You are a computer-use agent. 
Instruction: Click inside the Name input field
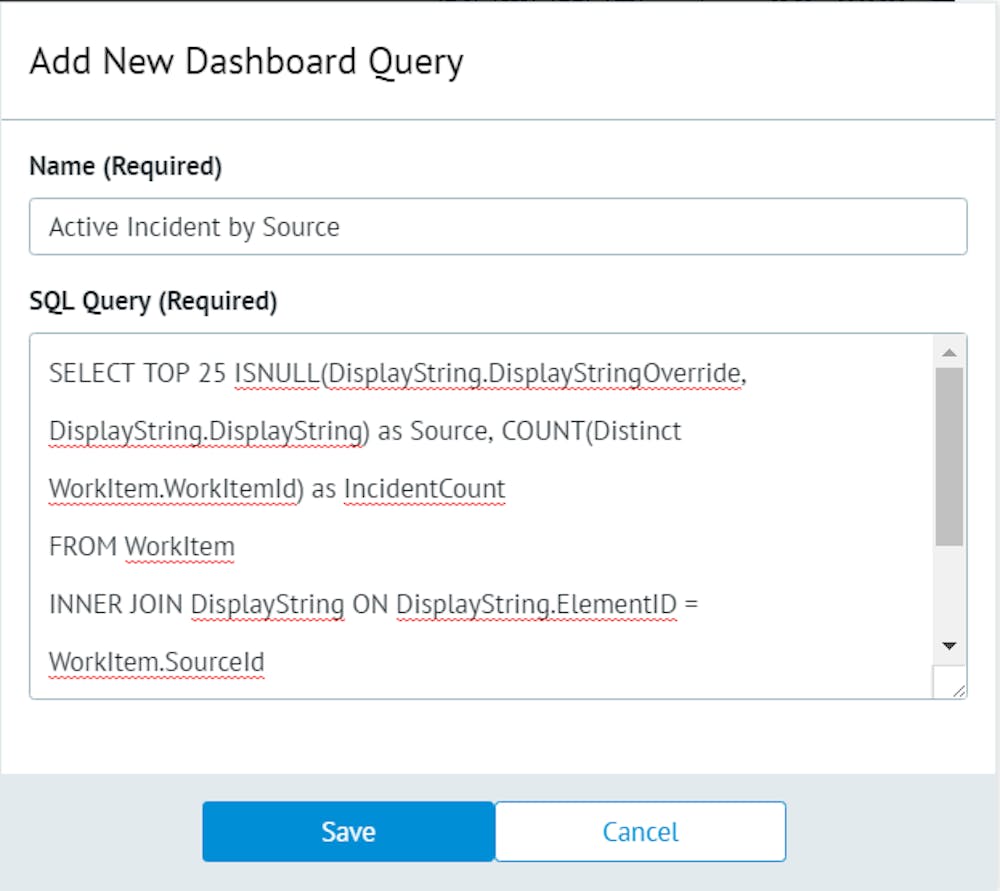click(x=400, y=227)
